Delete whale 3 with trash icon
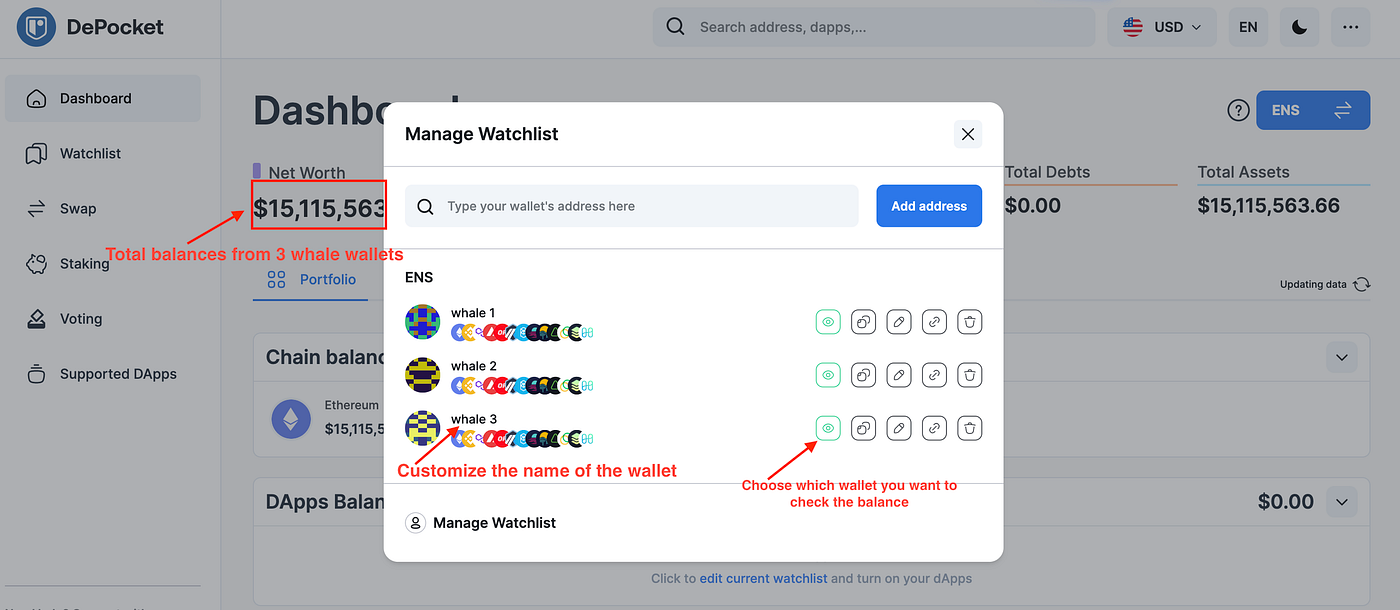The width and height of the screenshot is (1400, 610). pyautogui.click(x=969, y=428)
